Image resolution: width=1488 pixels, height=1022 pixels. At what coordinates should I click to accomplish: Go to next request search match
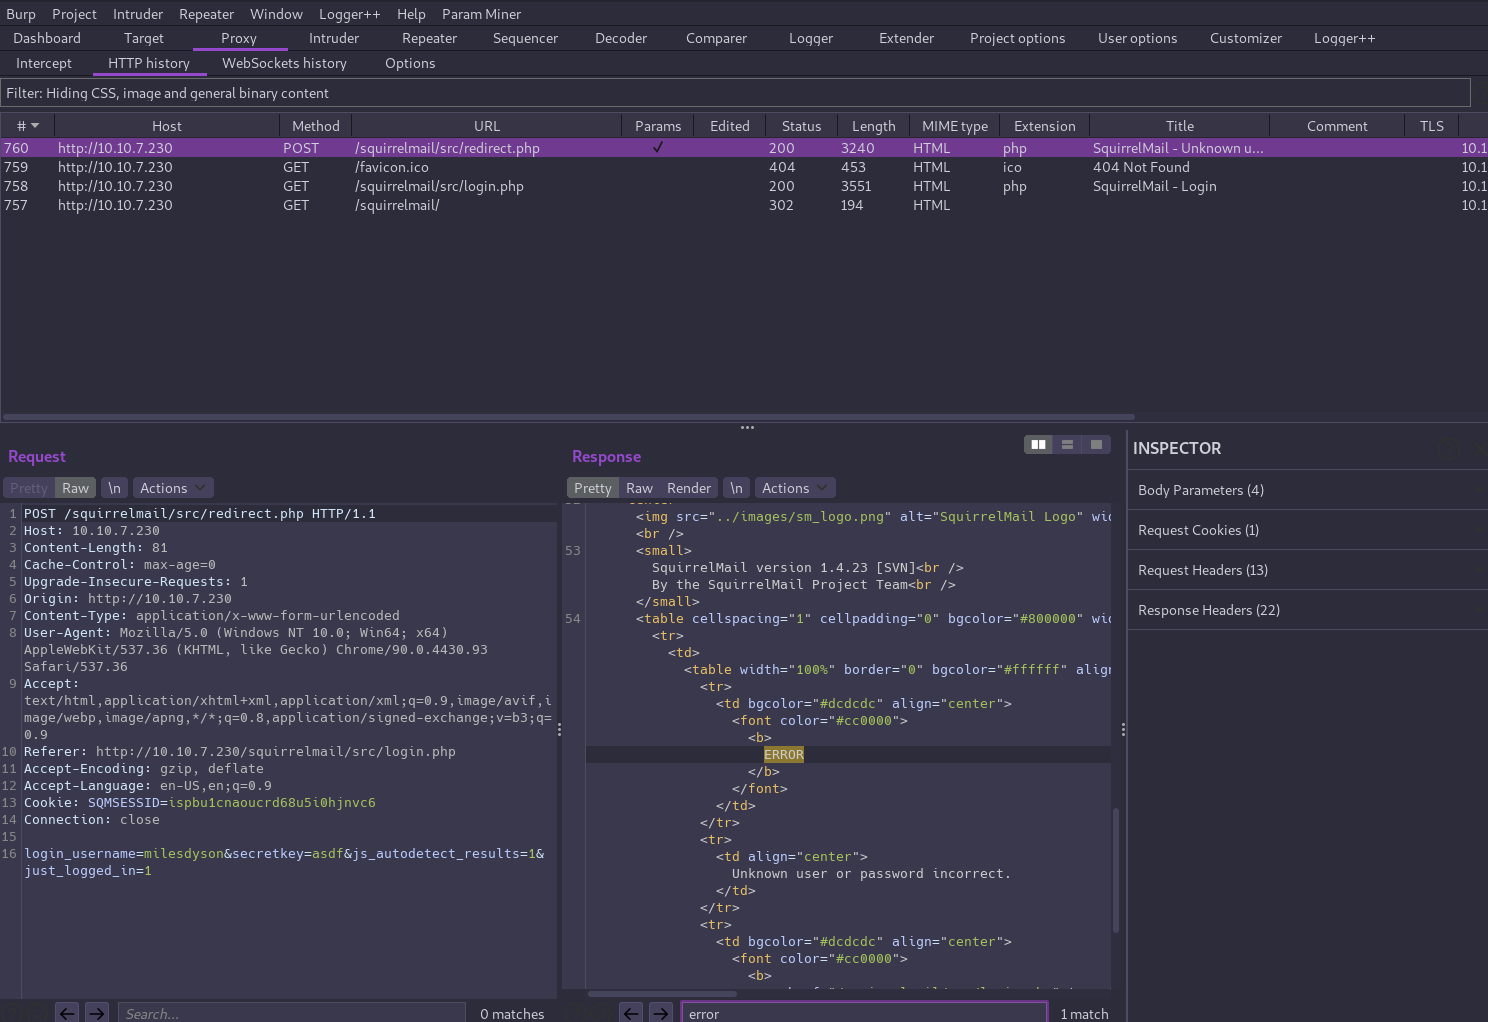97,1013
